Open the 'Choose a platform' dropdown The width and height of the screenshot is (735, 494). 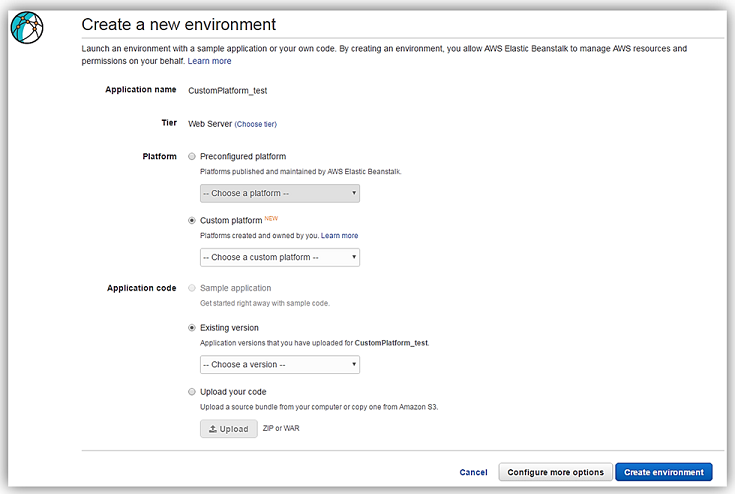click(x=279, y=193)
